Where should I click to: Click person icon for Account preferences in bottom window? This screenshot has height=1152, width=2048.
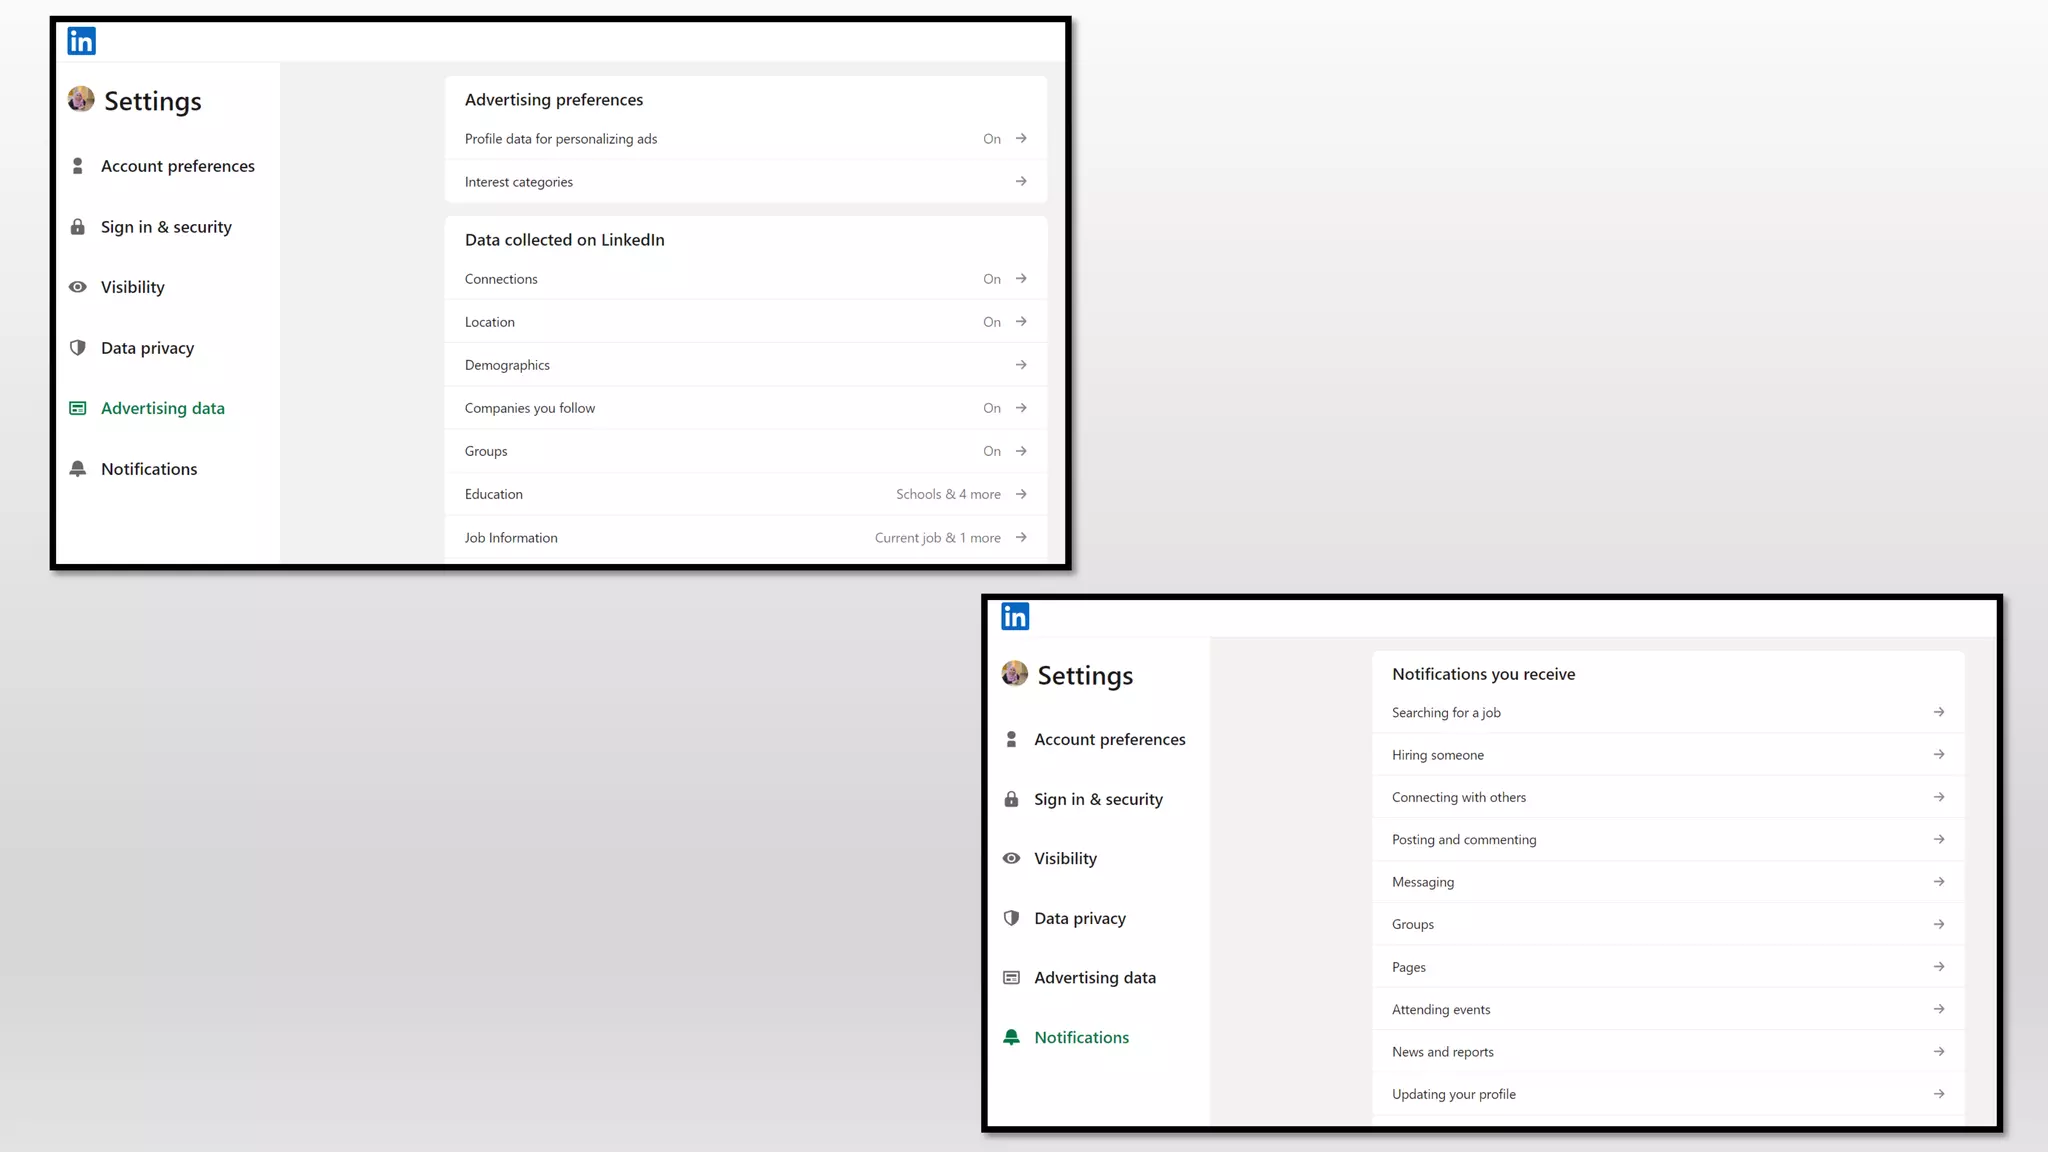(1011, 739)
